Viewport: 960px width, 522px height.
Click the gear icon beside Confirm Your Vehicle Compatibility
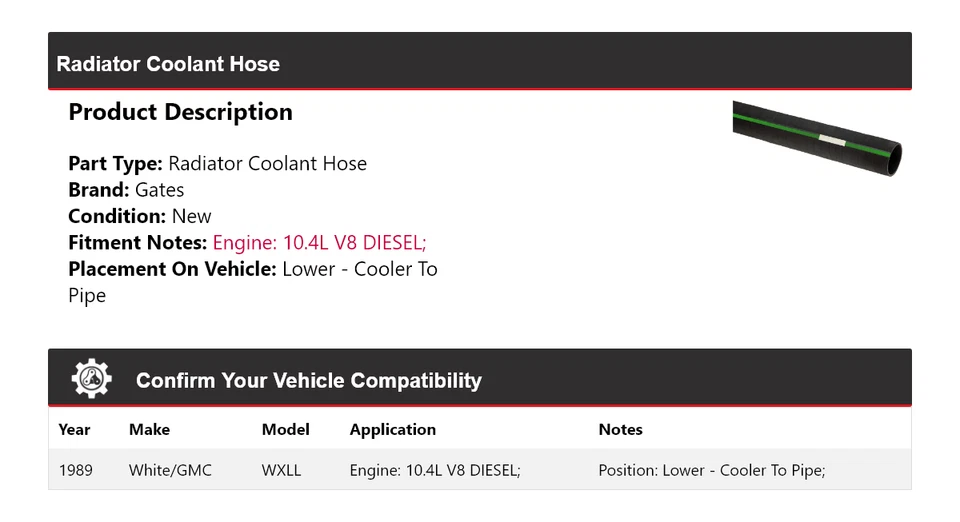point(92,379)
